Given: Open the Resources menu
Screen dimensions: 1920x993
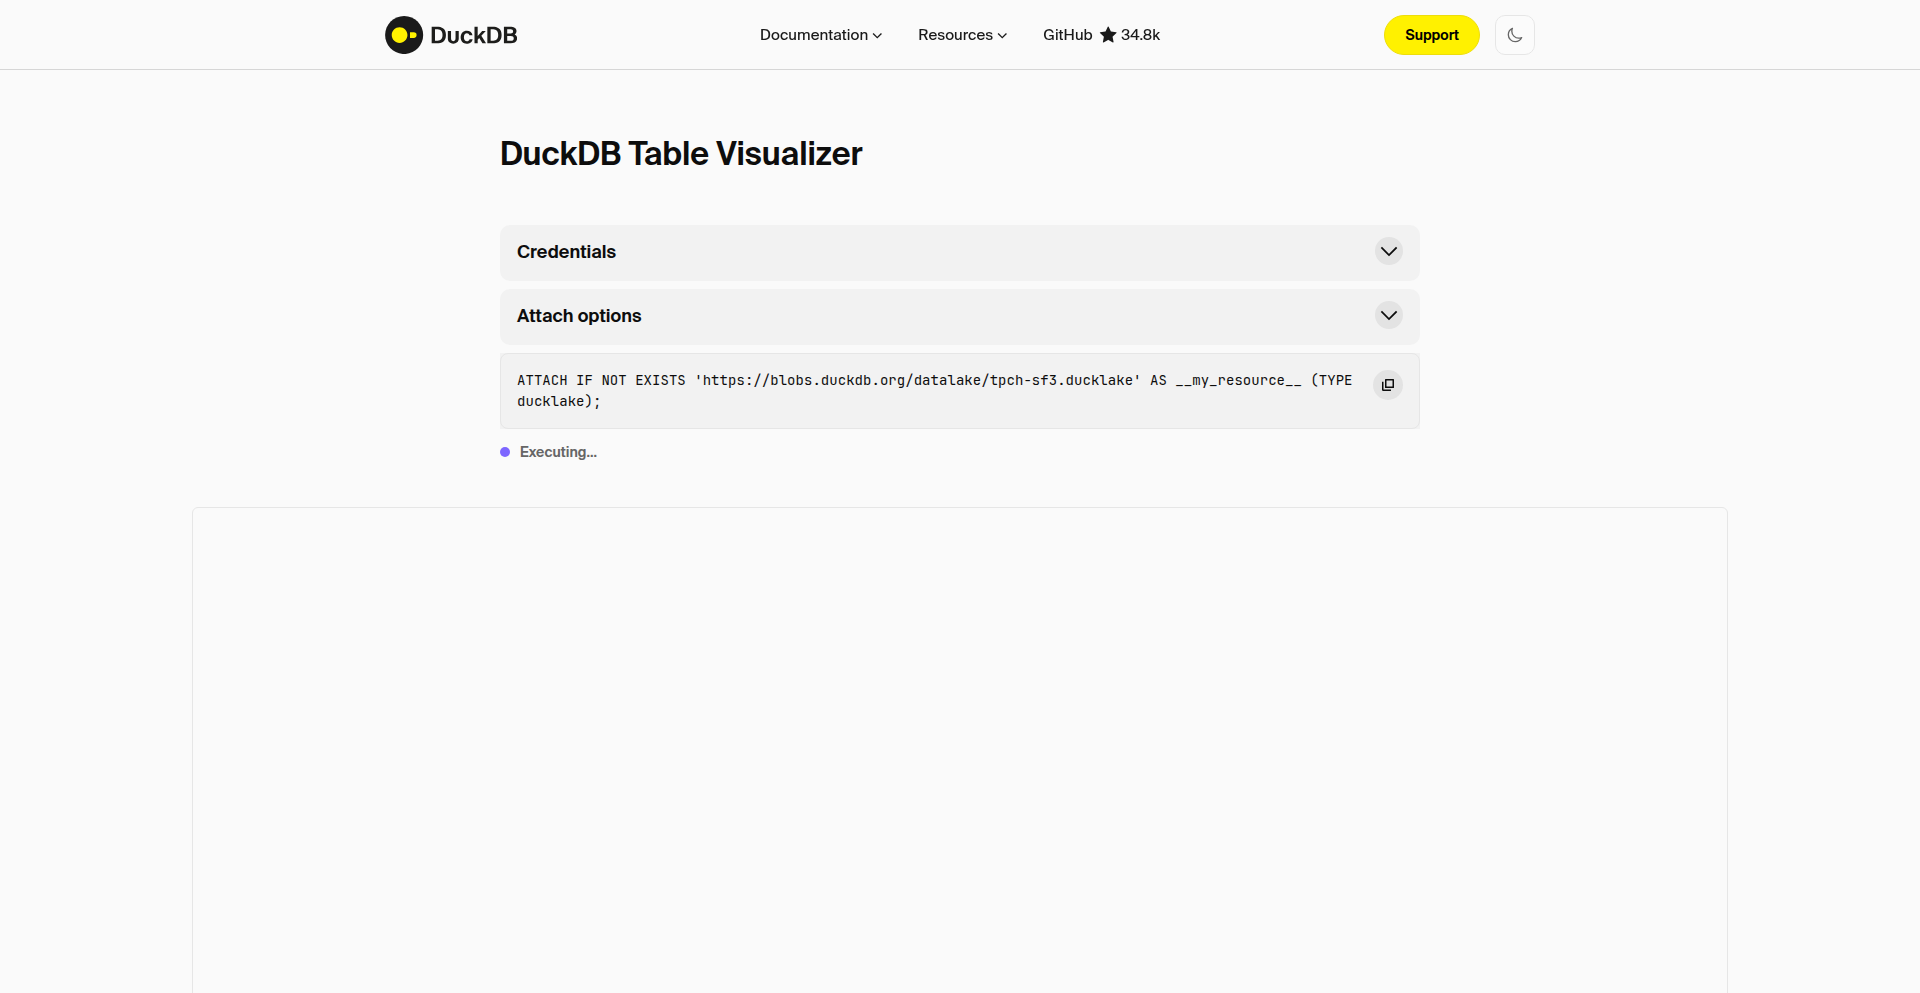Looking at the screenshot, I should (x=961, y=34).
